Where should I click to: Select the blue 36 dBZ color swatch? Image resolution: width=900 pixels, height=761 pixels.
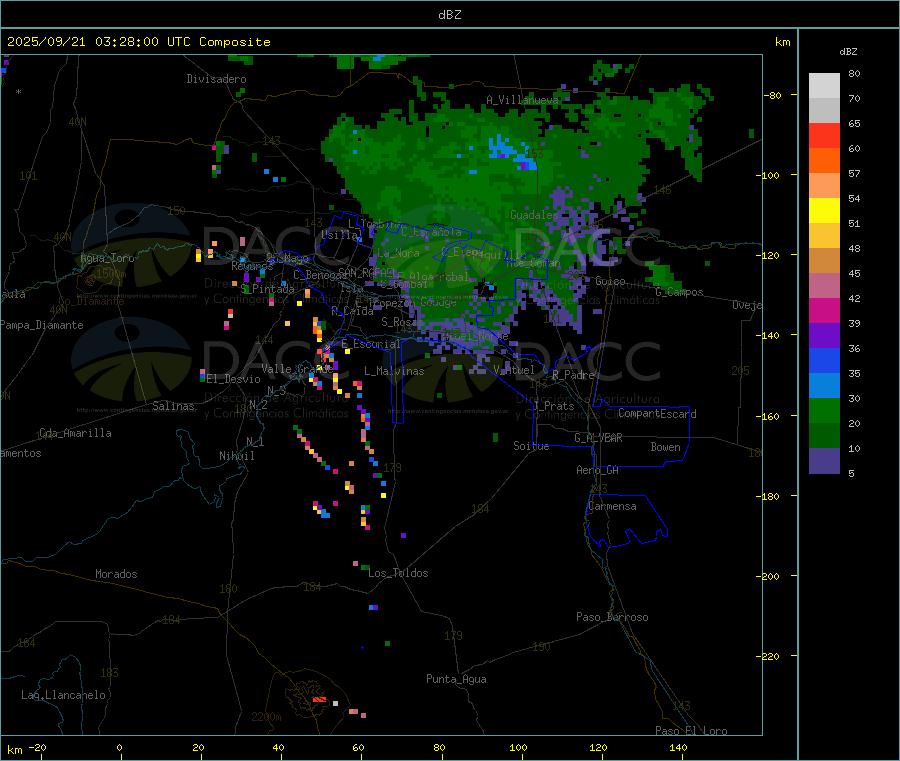[824, 360]
